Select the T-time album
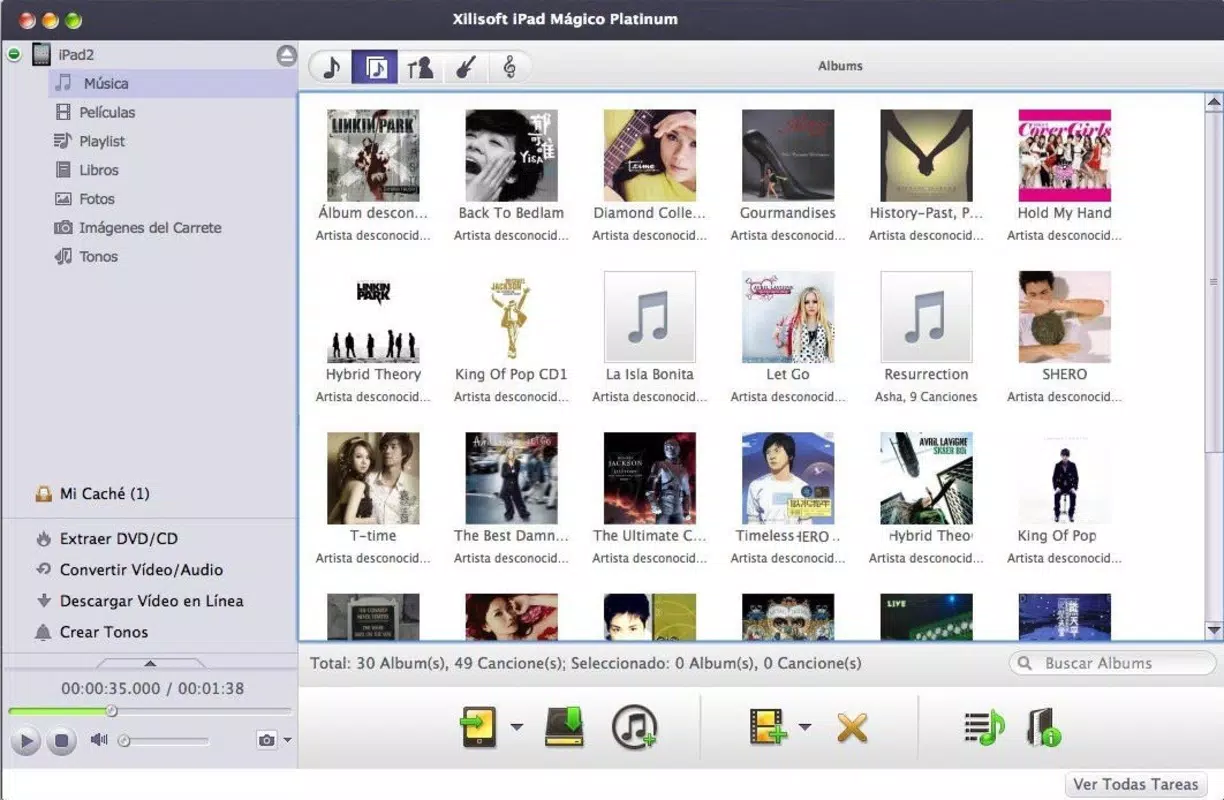Viewport: 1224px width, 800px height. click(373, 478)
